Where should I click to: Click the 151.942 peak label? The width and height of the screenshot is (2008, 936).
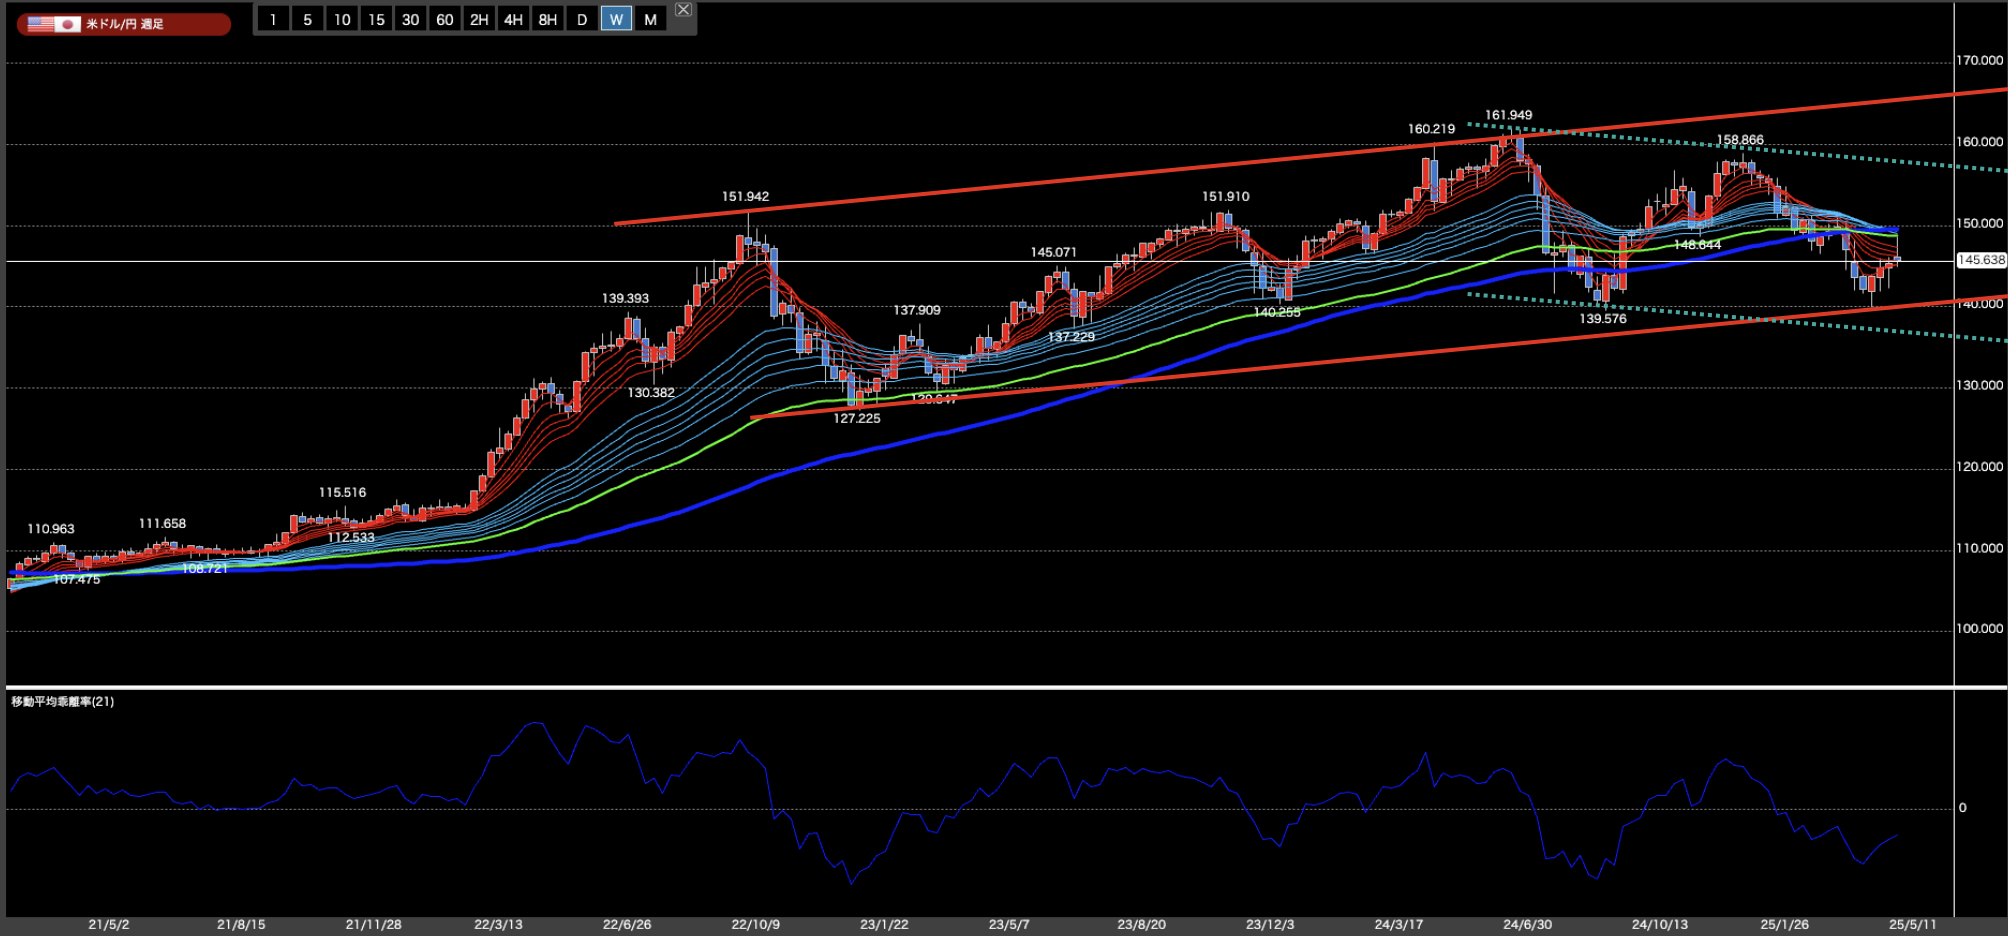[745, 197]
